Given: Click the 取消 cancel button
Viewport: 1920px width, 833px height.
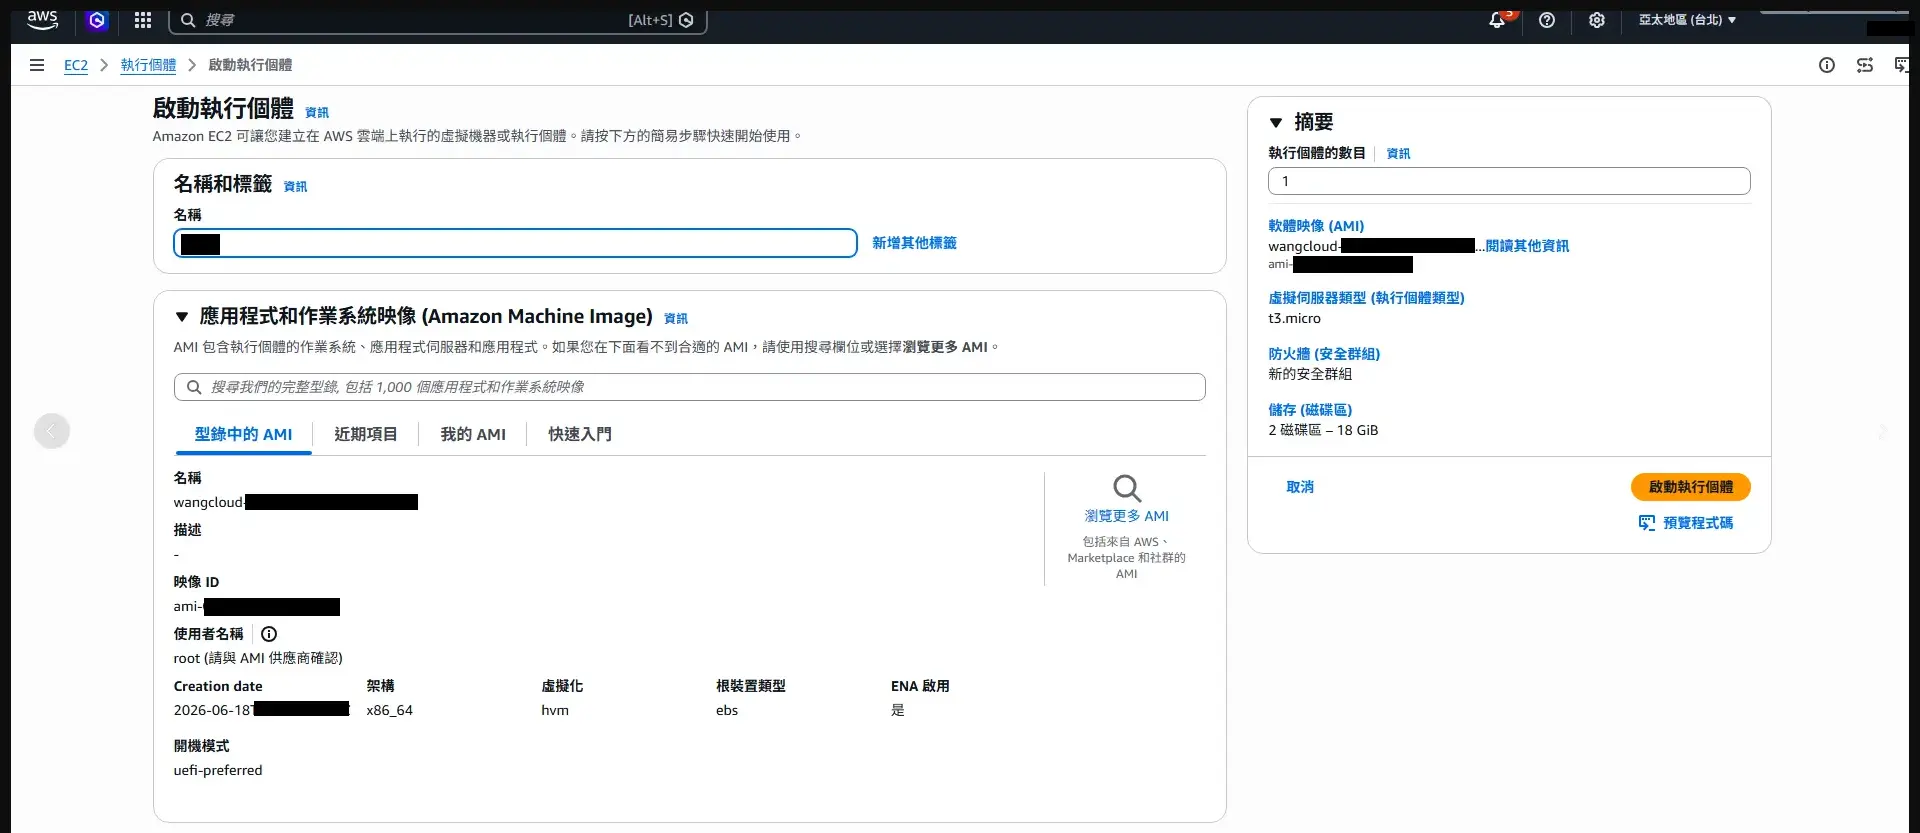Looking at the screenshot, I should (1300, 487).
